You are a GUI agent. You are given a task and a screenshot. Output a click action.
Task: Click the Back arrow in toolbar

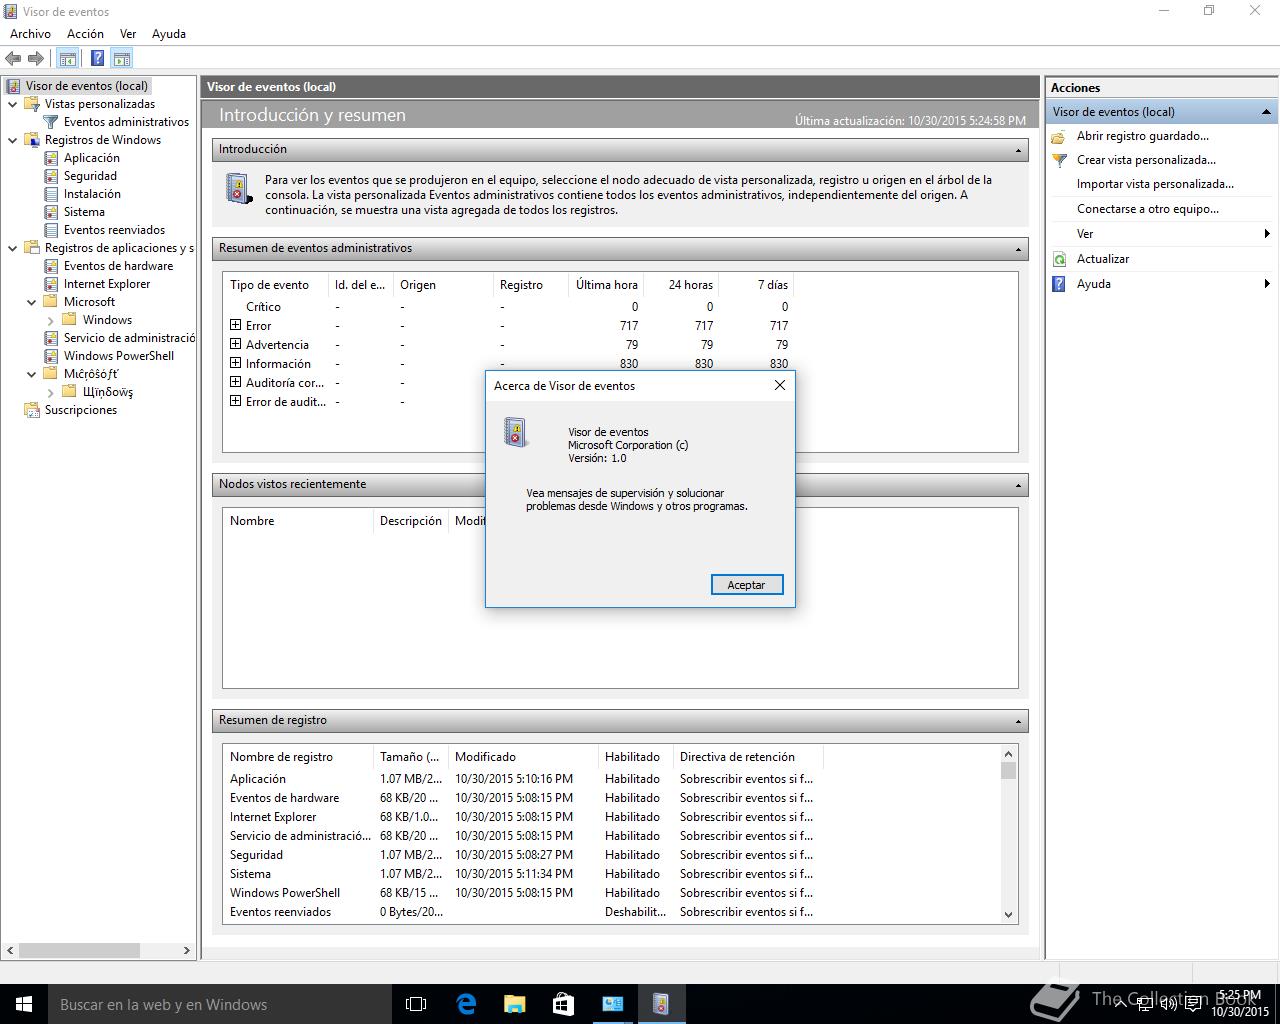[13, 59]
